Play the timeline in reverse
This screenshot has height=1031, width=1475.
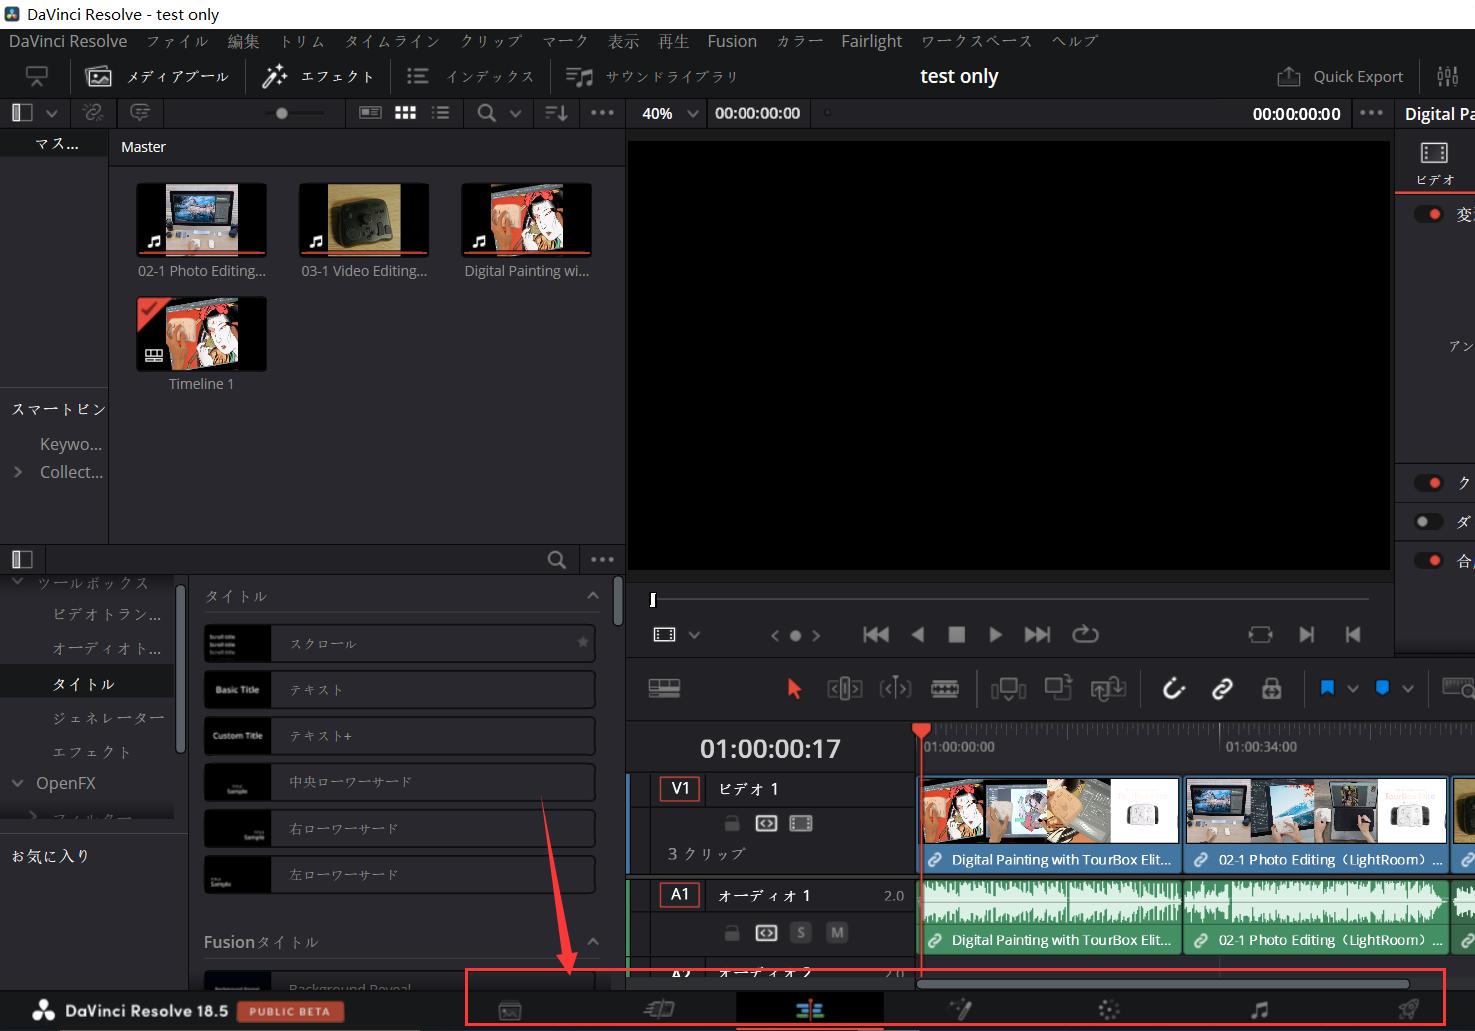[917, 634]
